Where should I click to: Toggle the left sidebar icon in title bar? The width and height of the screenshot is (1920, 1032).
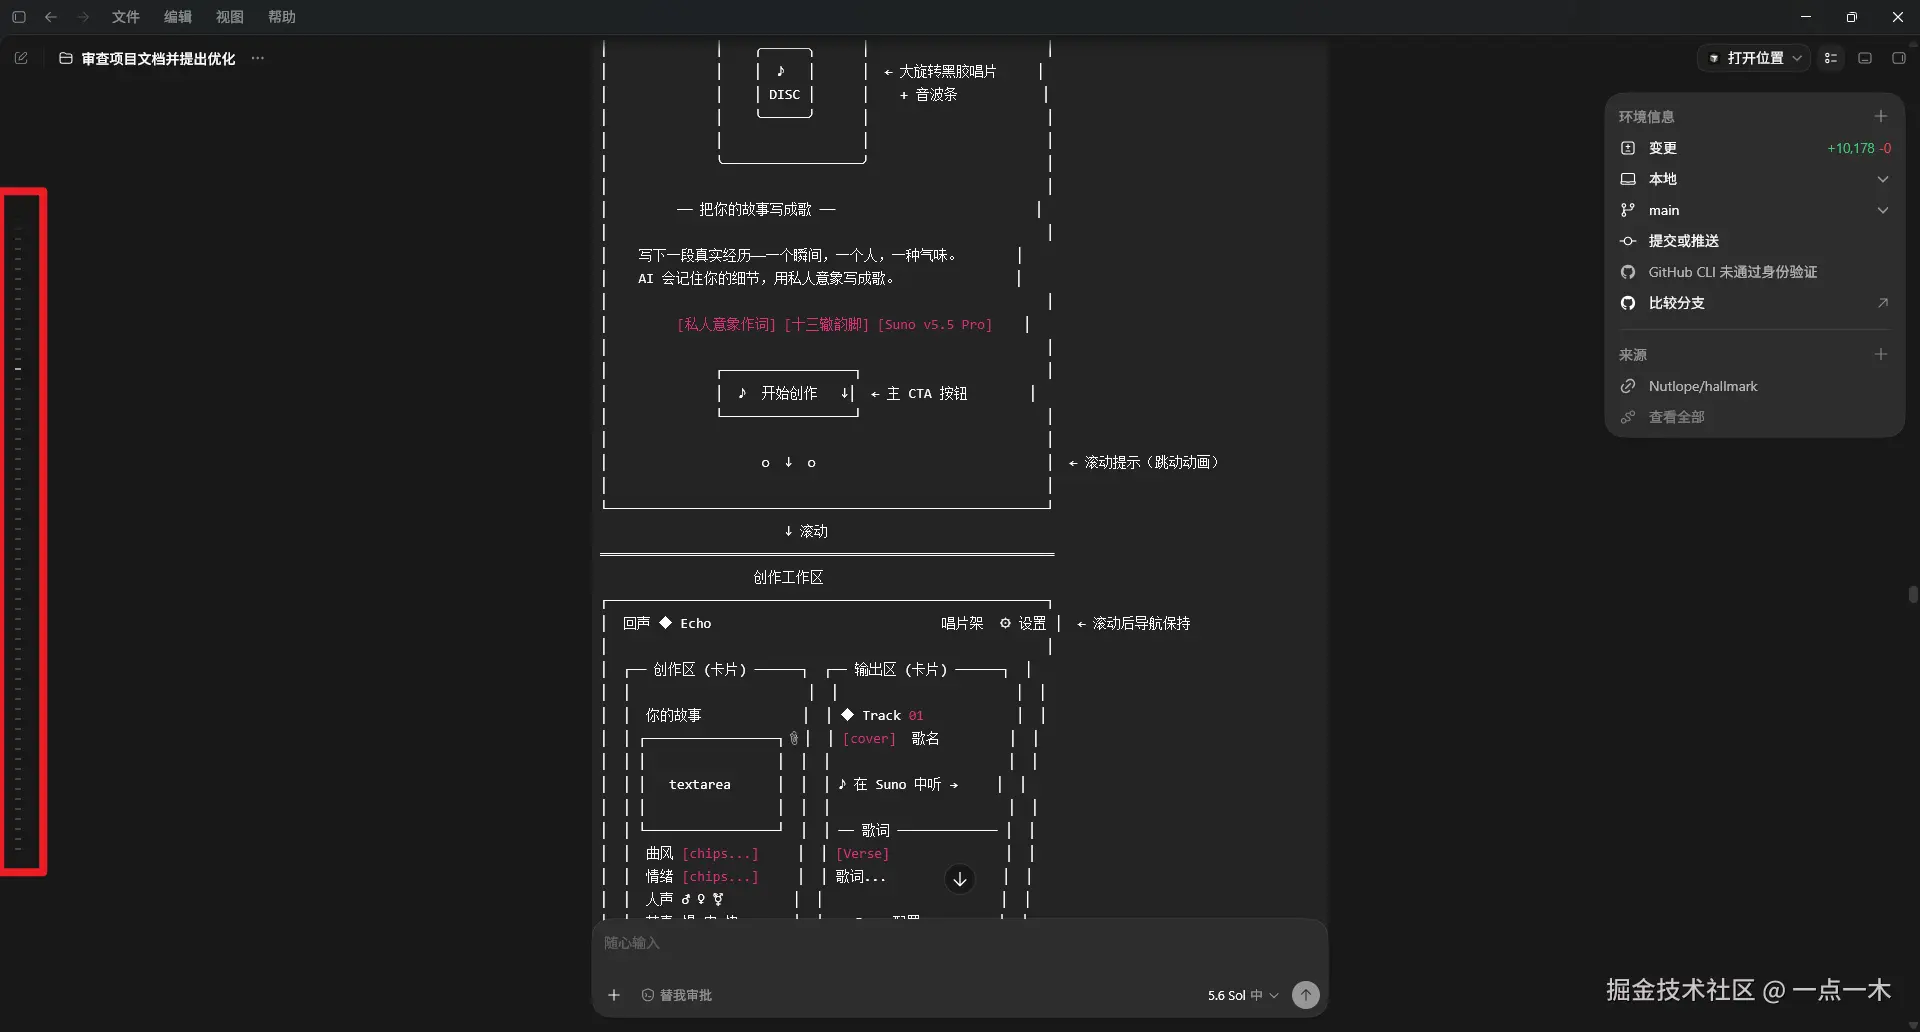19,17
